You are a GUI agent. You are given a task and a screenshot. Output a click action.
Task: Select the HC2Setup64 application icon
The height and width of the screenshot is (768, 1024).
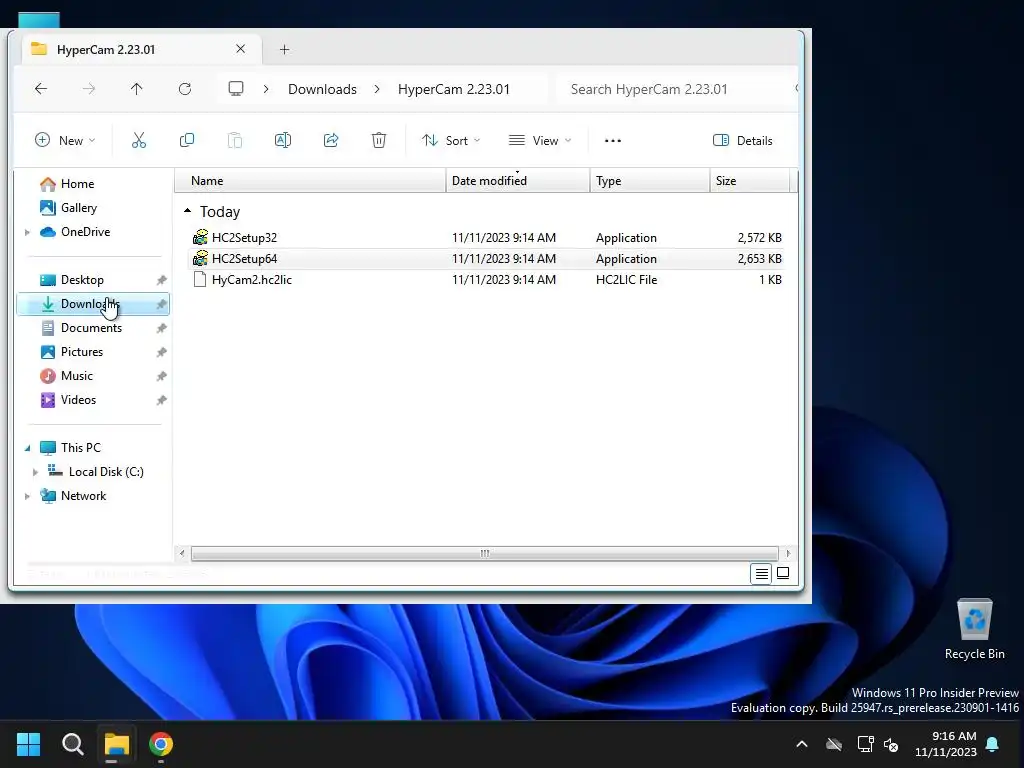[200, 259]
